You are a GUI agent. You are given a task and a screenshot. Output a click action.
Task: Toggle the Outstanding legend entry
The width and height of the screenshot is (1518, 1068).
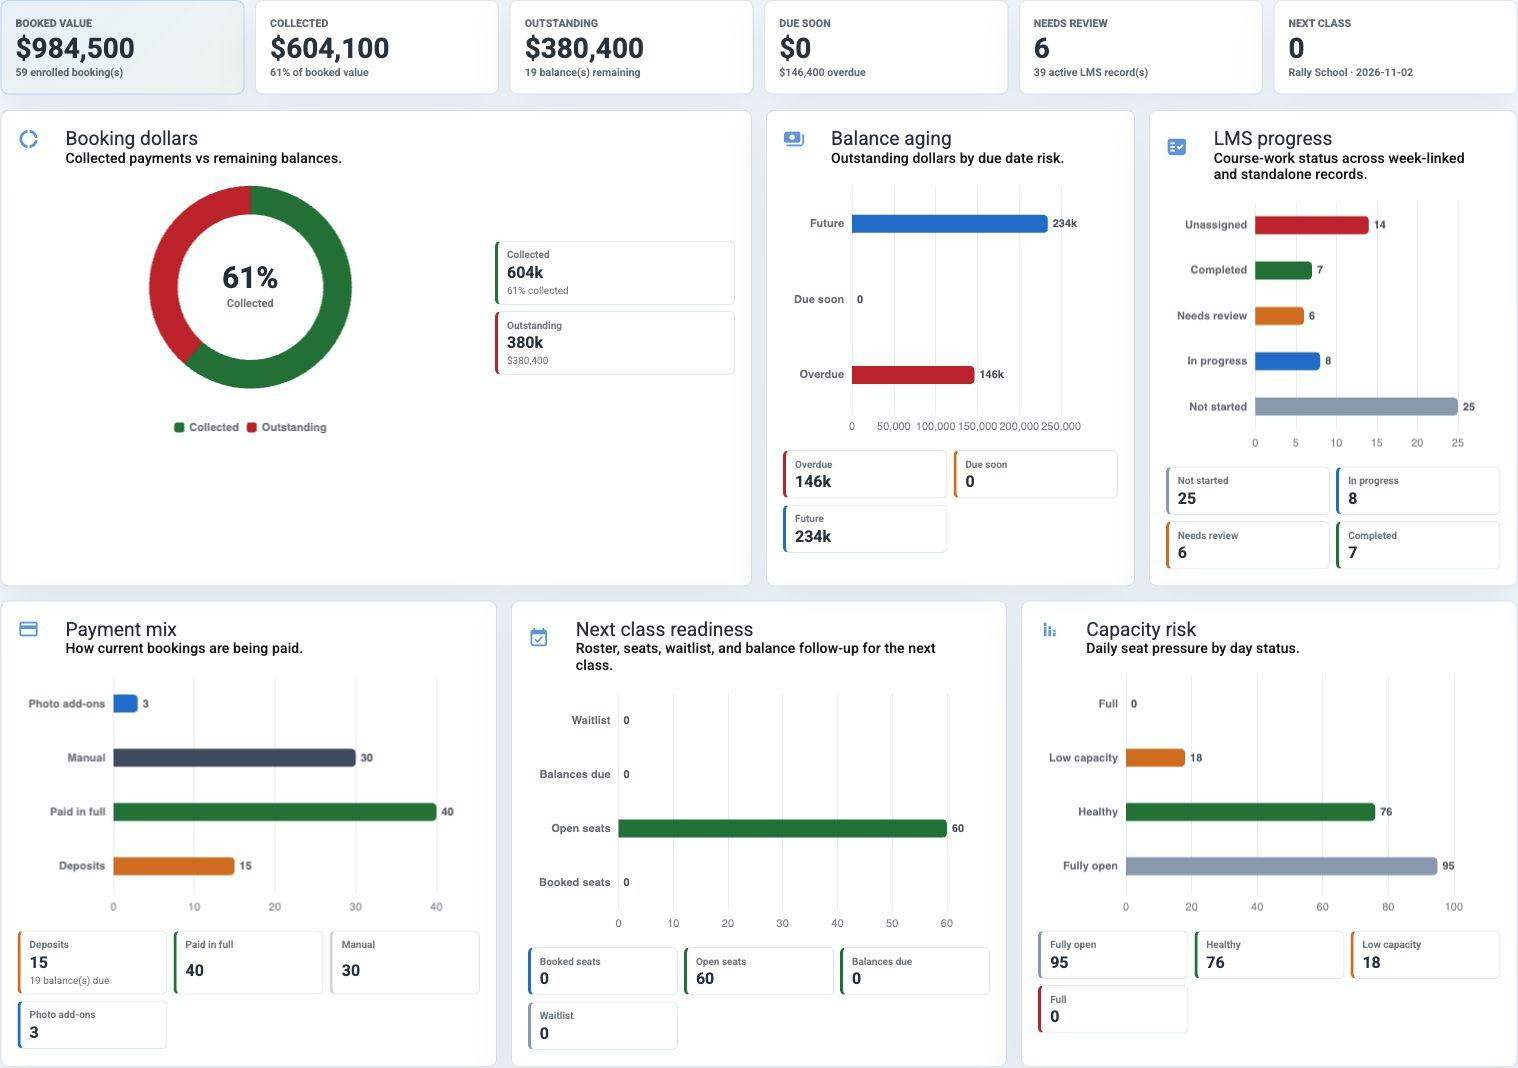(x=287, y=427)
